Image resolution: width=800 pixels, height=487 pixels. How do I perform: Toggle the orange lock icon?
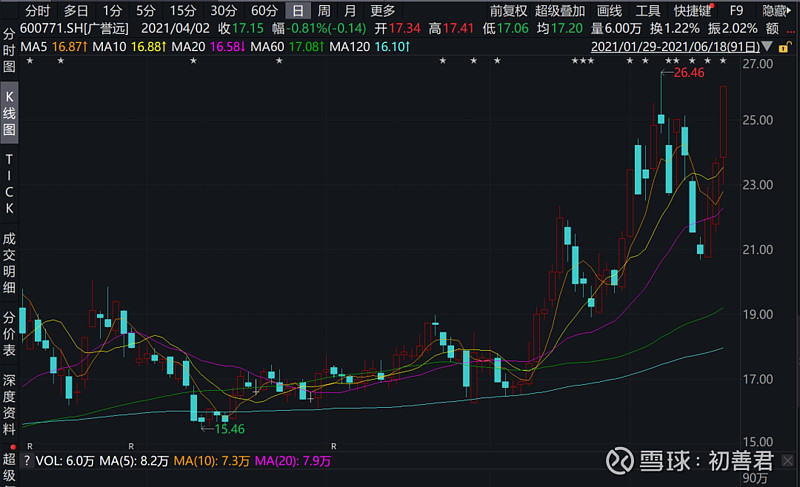pos(785,47)
